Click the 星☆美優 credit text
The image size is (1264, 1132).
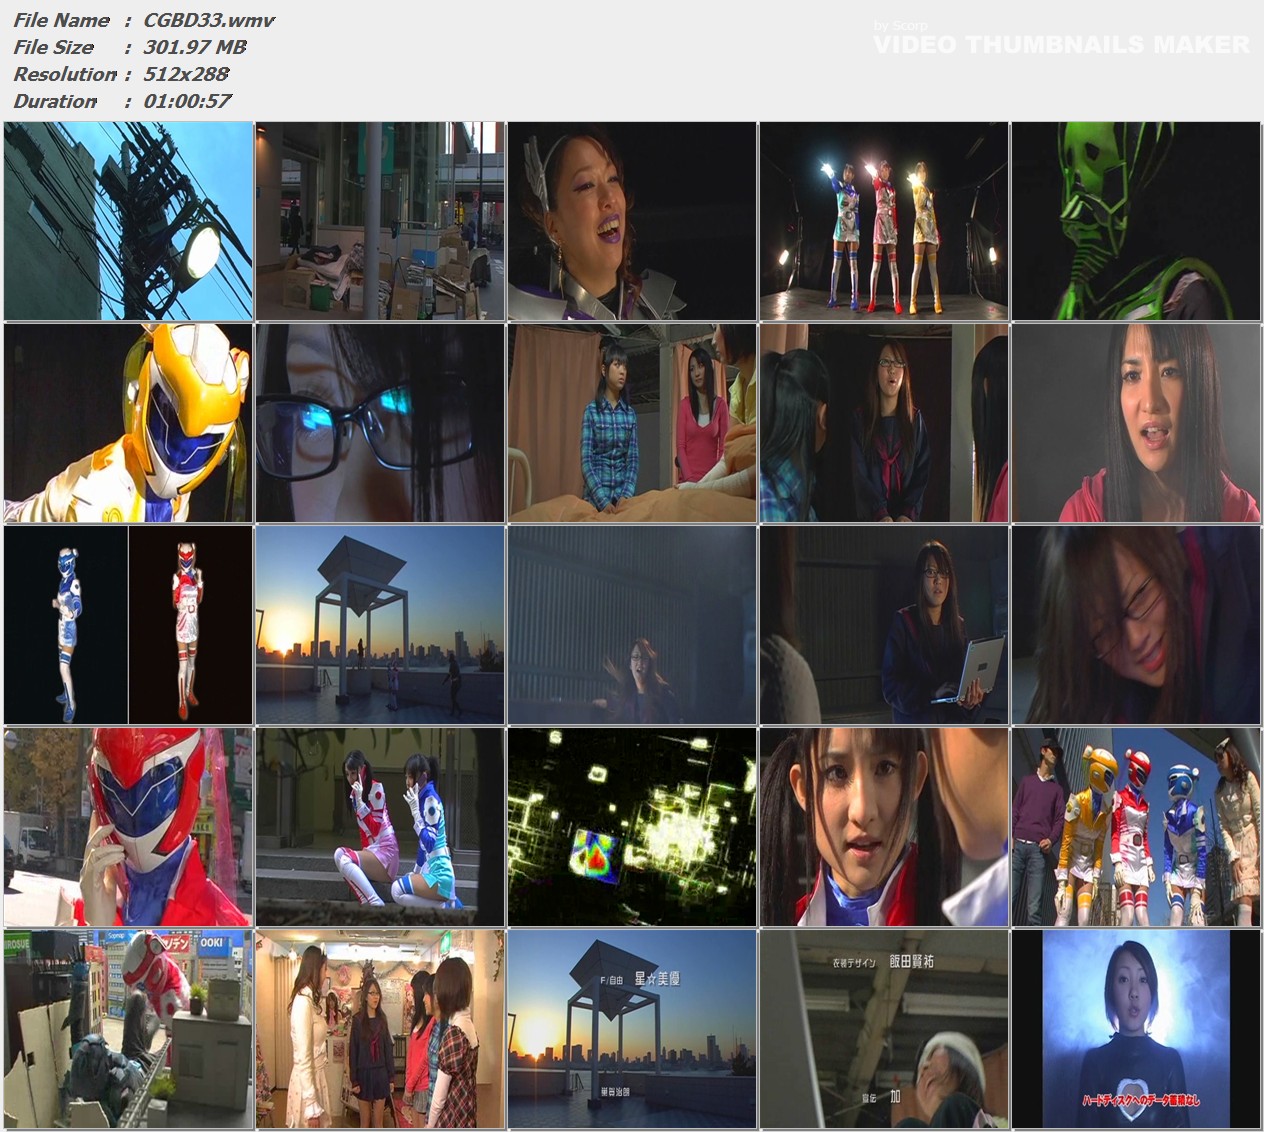(657, 978)
